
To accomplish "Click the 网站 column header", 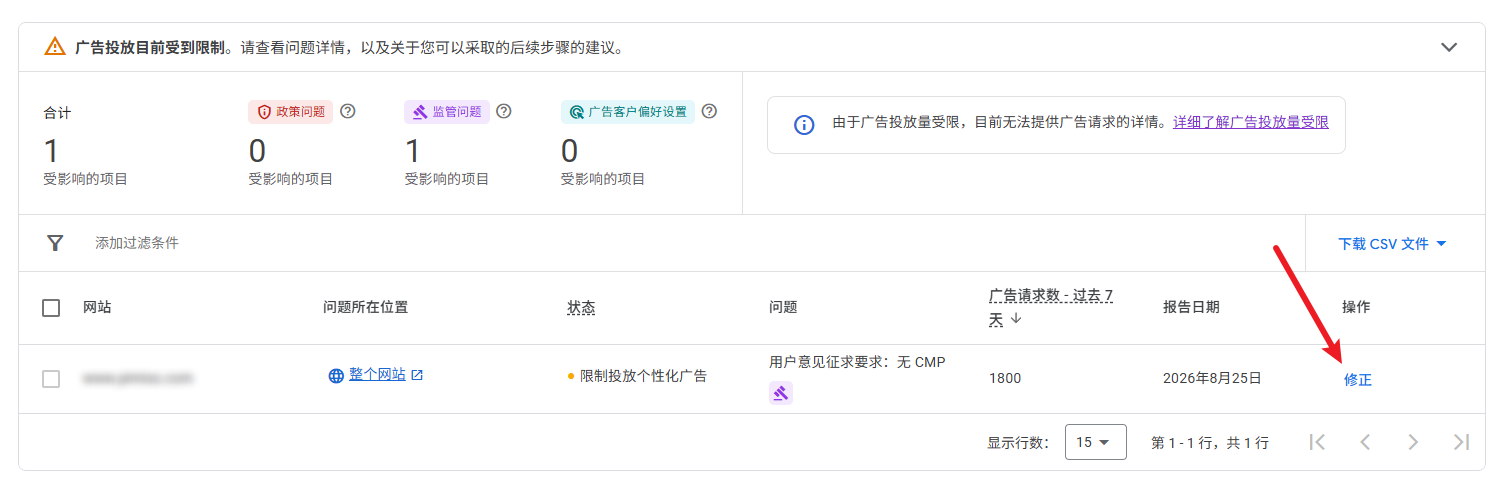I will [97, 307].
